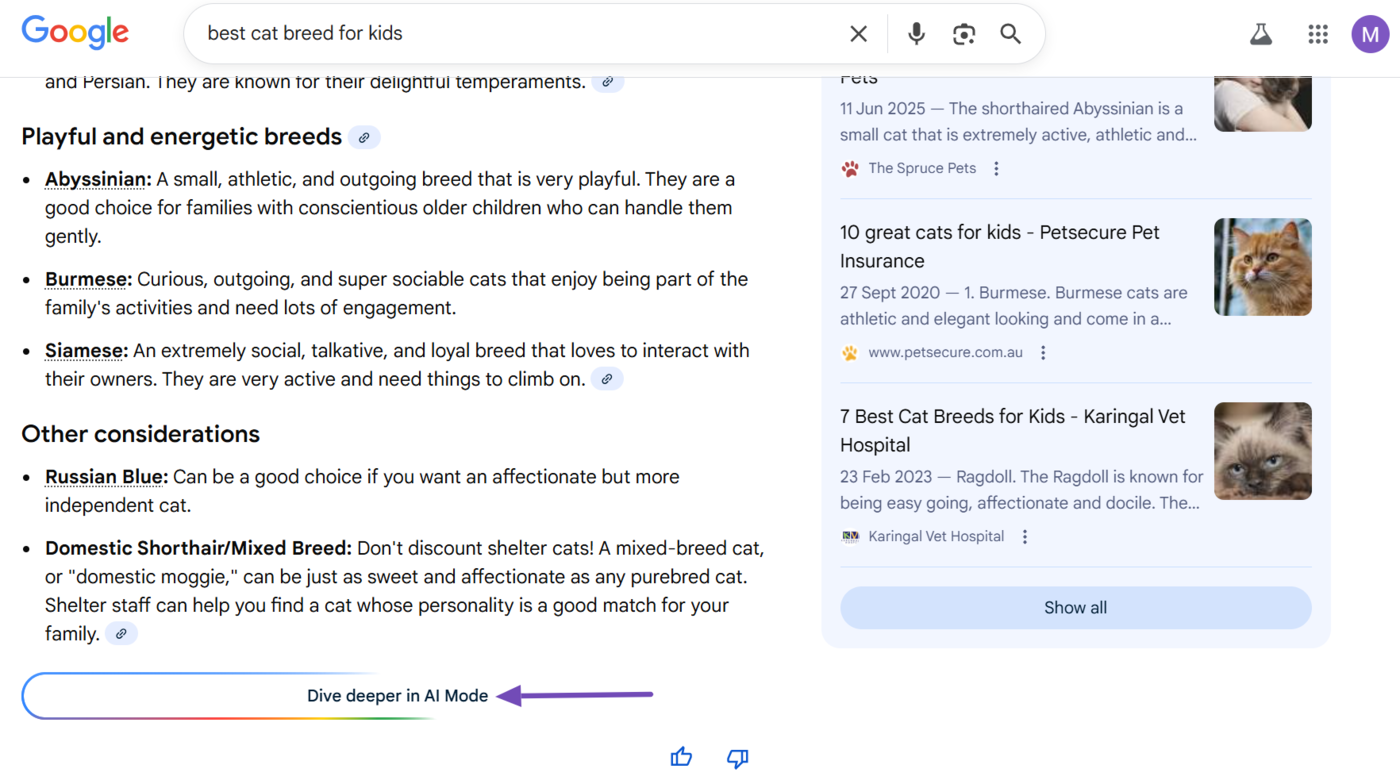Open Google Lens image search
This screenshot has width=1400, height=784.
963,33
